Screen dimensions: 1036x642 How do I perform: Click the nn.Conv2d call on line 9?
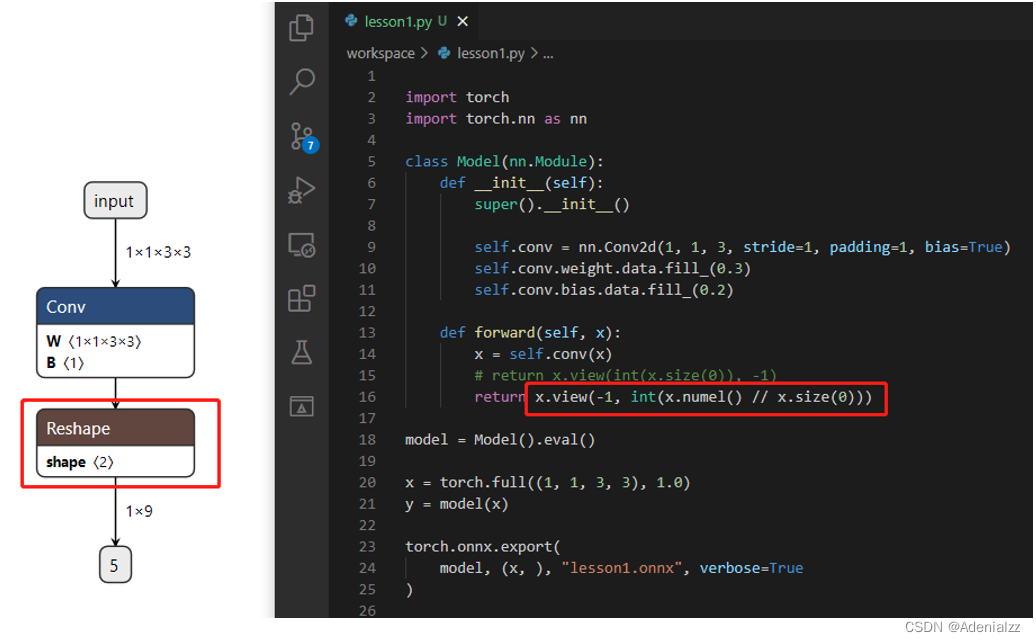795,247
